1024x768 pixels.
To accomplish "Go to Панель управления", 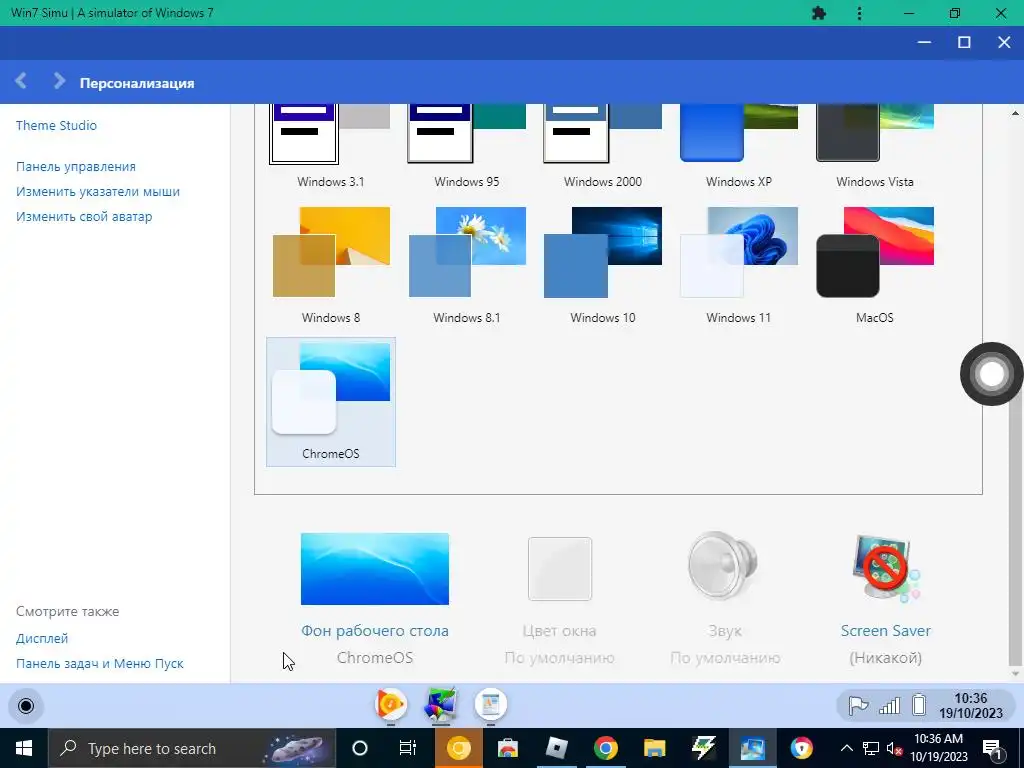I will click(76, 167).
